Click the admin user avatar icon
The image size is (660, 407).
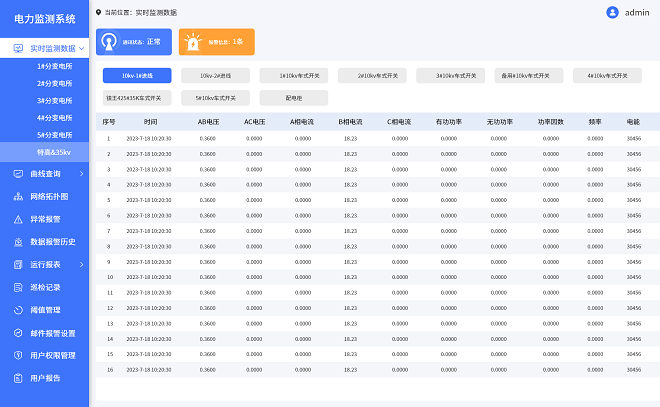point(612,12)
